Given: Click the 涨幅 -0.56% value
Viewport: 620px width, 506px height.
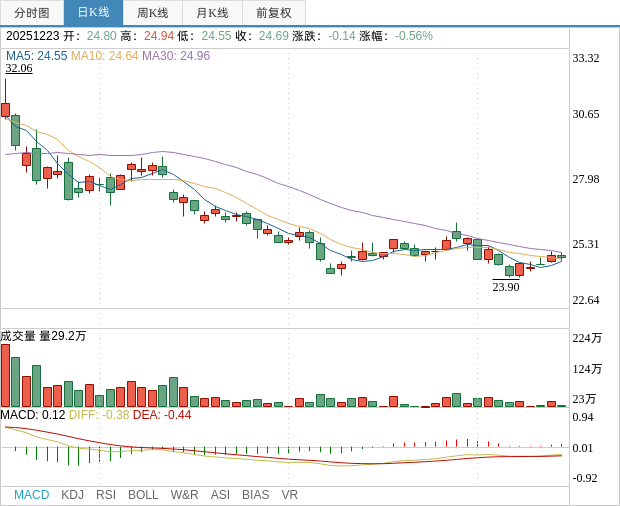Looking at the screenshot, I should (x=396, y=36).
